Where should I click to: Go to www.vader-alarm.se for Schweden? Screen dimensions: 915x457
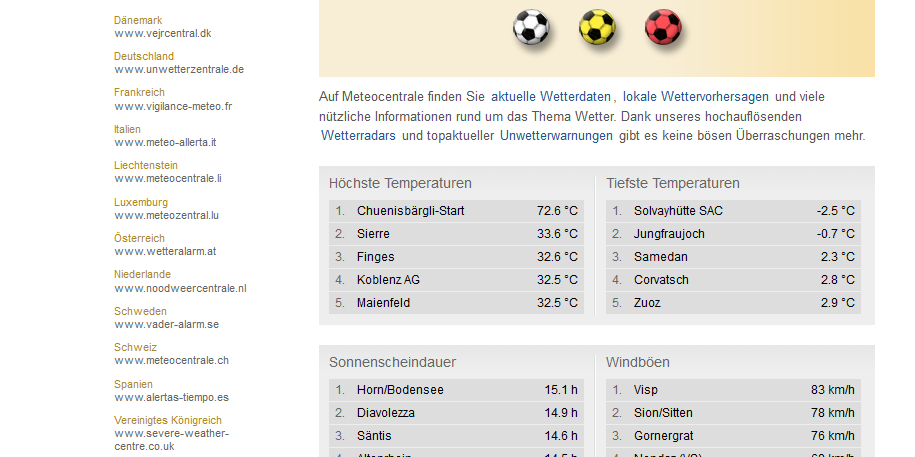tap(166, 324)
